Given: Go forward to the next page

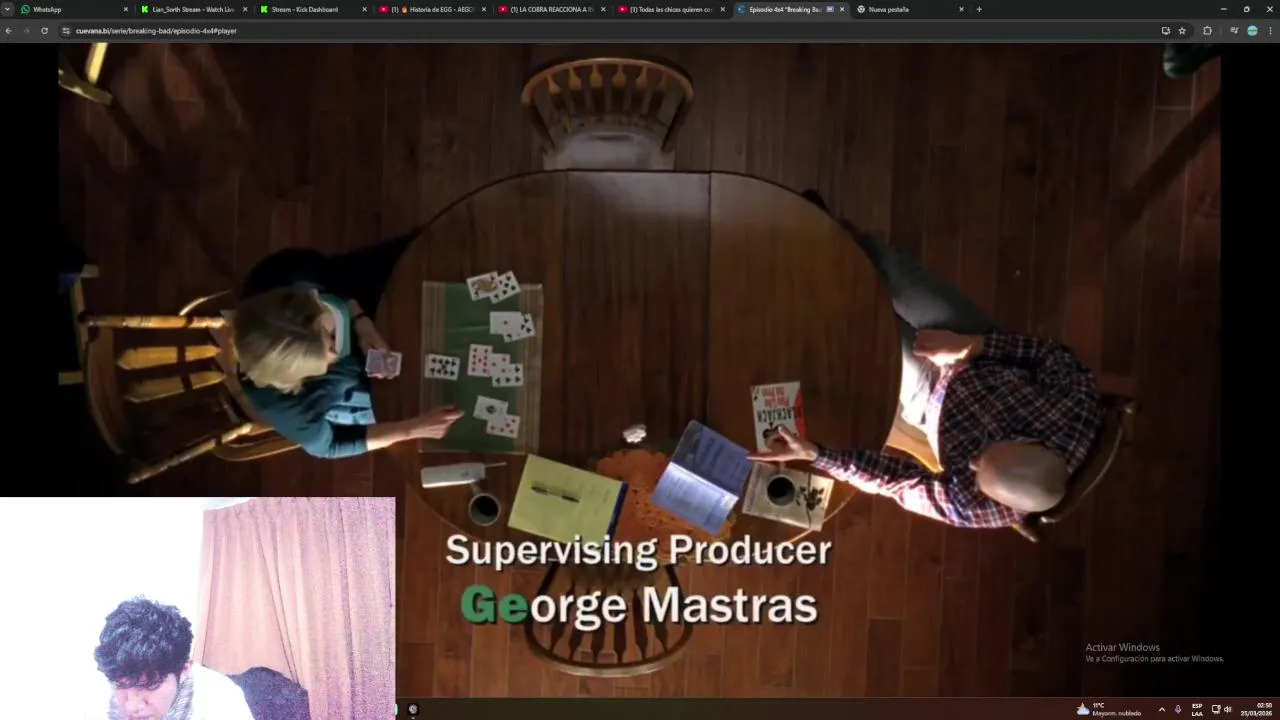Looking at the screenshot, I should point(26,31).
